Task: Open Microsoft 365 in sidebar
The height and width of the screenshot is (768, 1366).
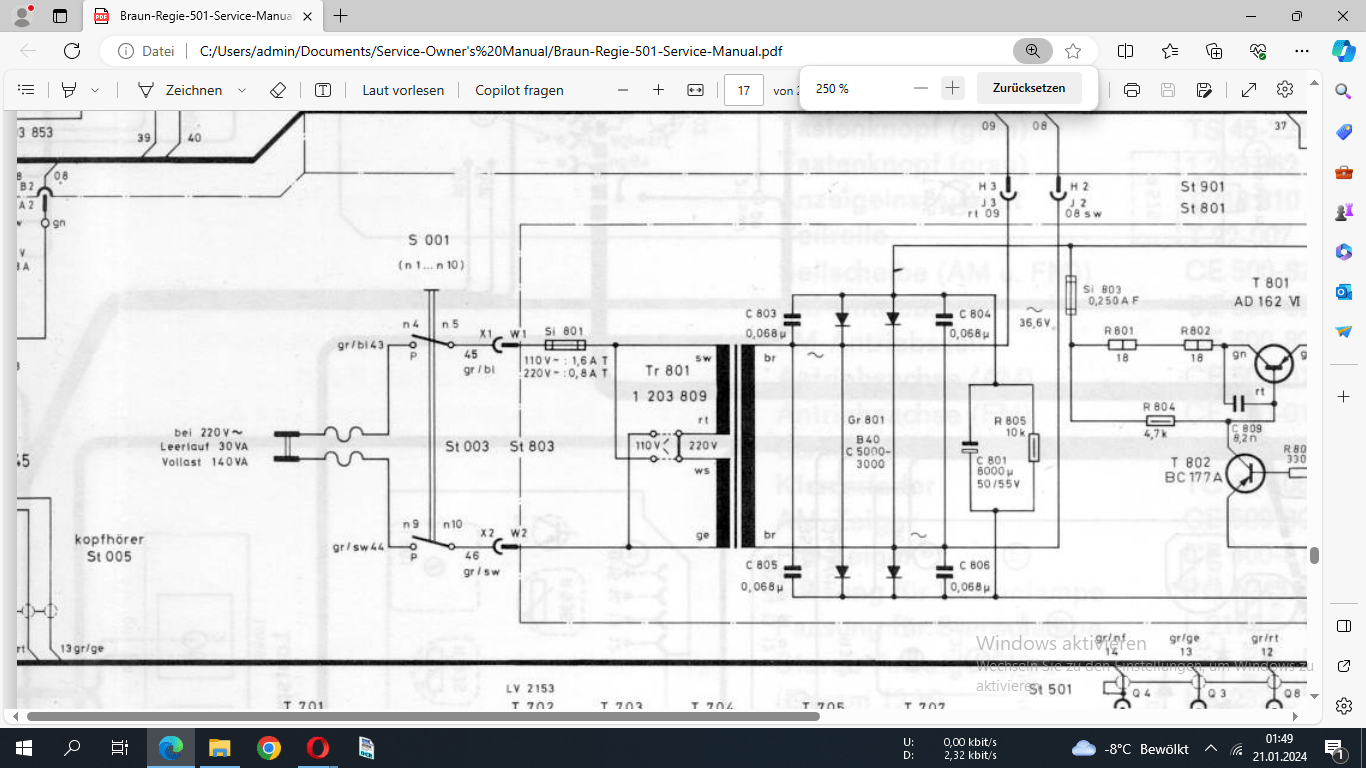Action: (1343, 252)
